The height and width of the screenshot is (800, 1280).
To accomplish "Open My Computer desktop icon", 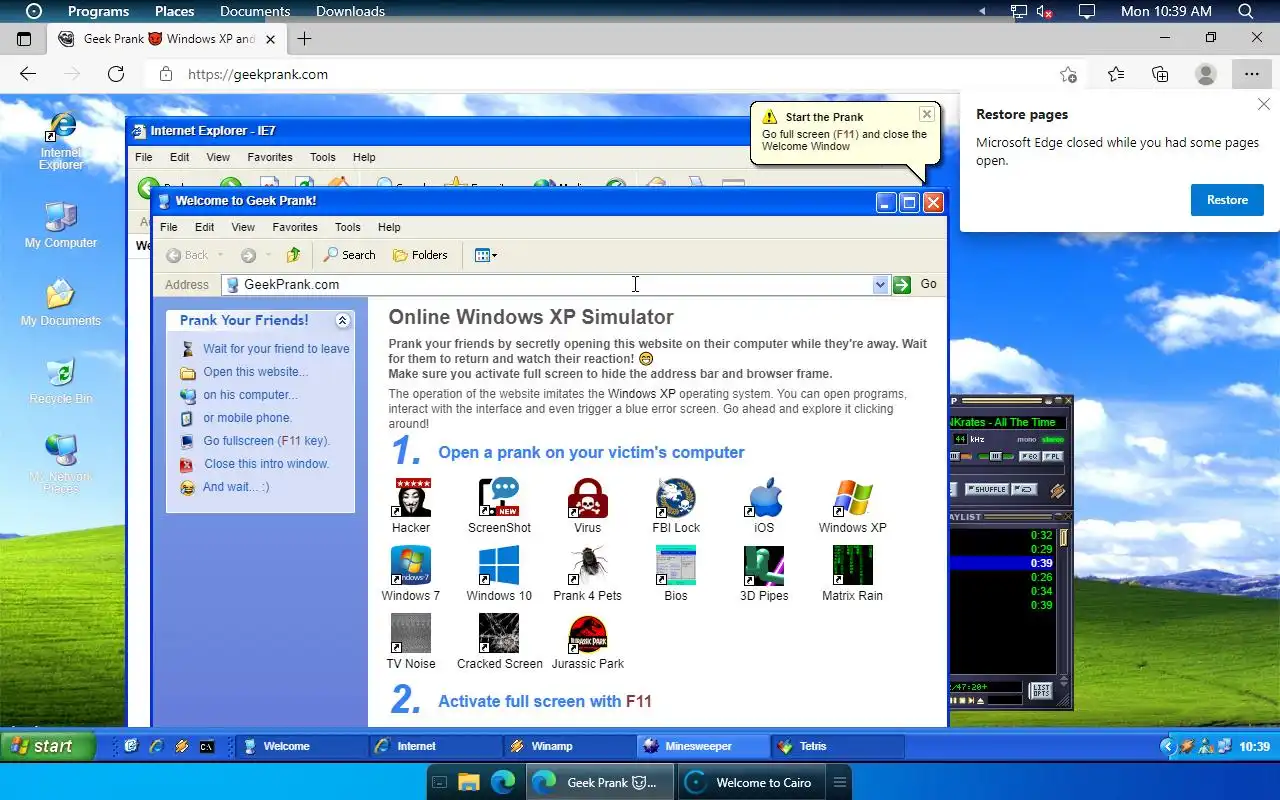I will click(x=61, y=225).
